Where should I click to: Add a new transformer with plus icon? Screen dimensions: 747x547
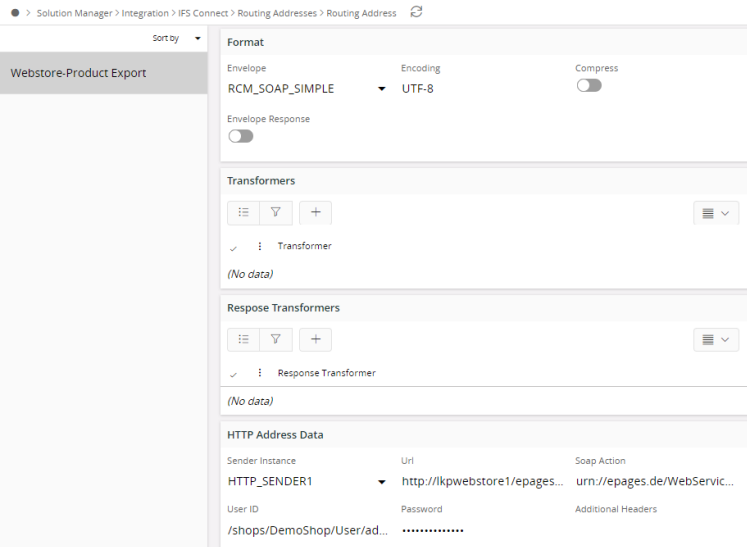(x=315, y=212)
